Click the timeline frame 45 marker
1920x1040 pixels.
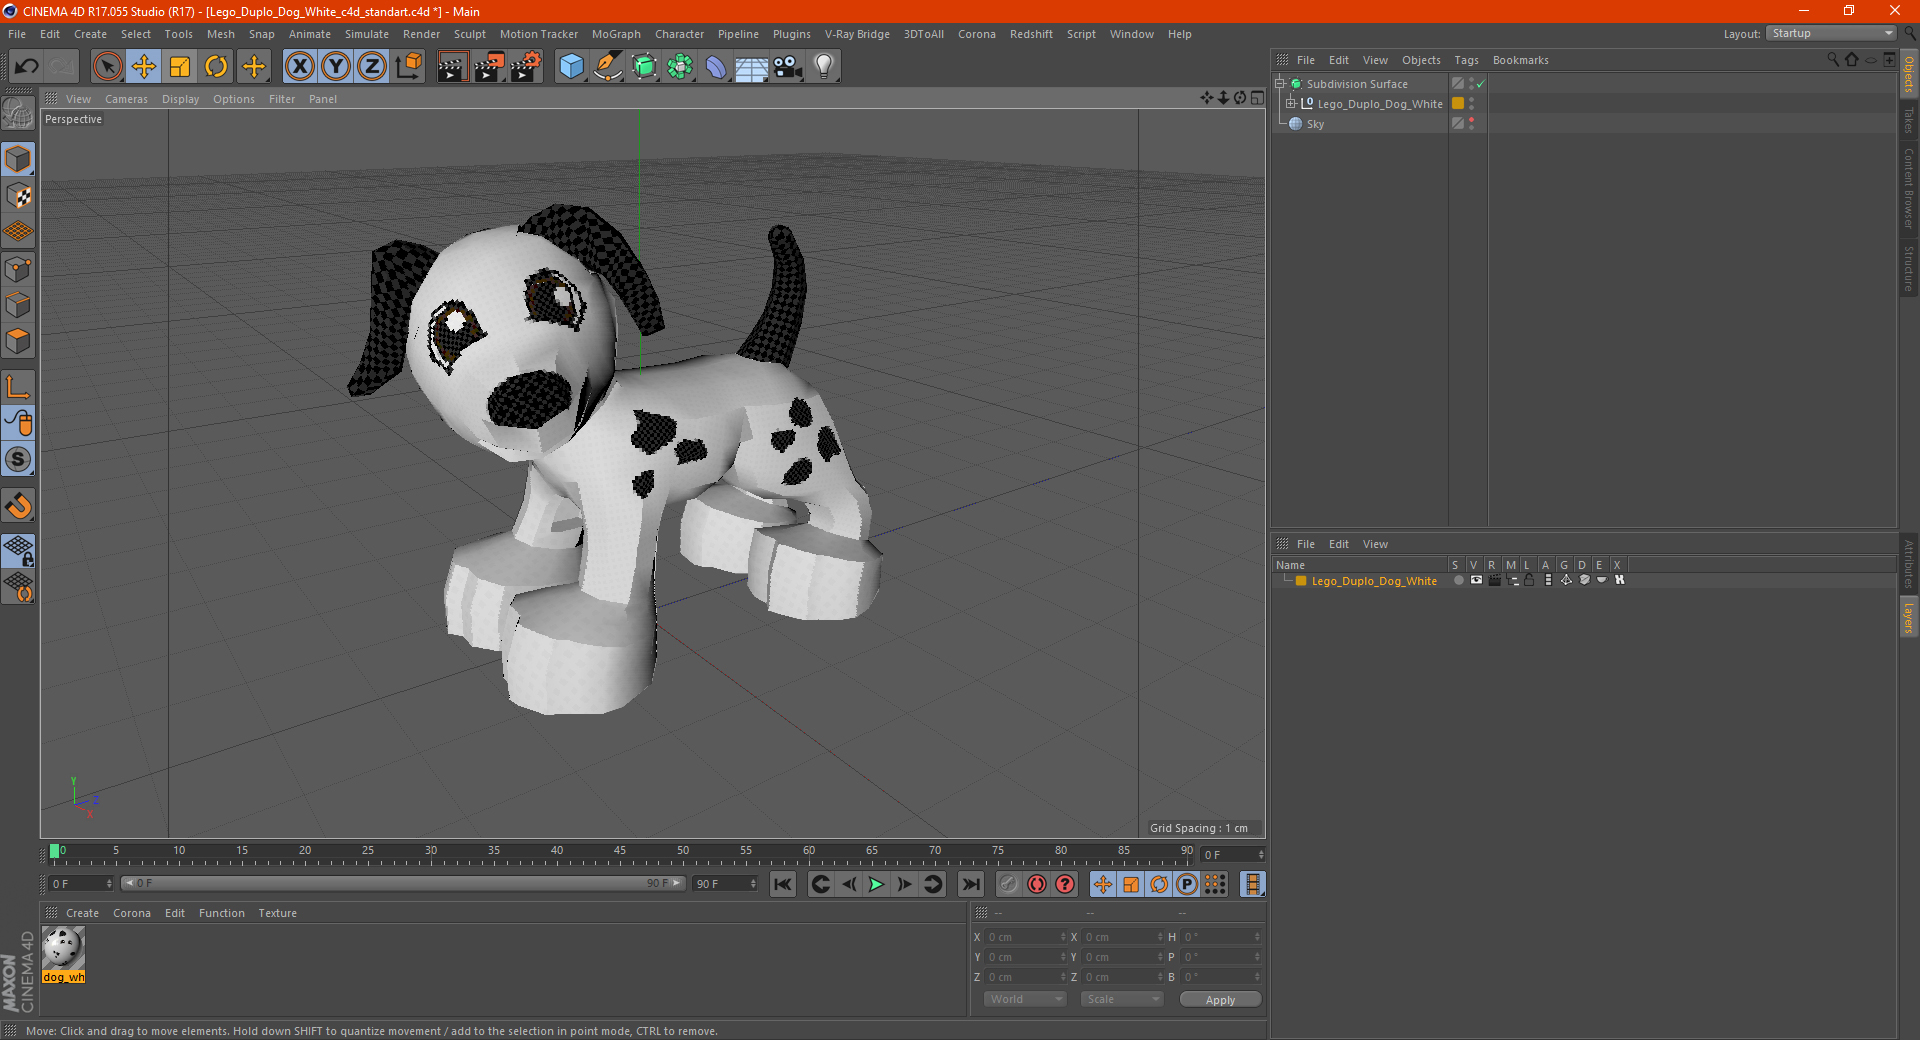pos(620,852)
